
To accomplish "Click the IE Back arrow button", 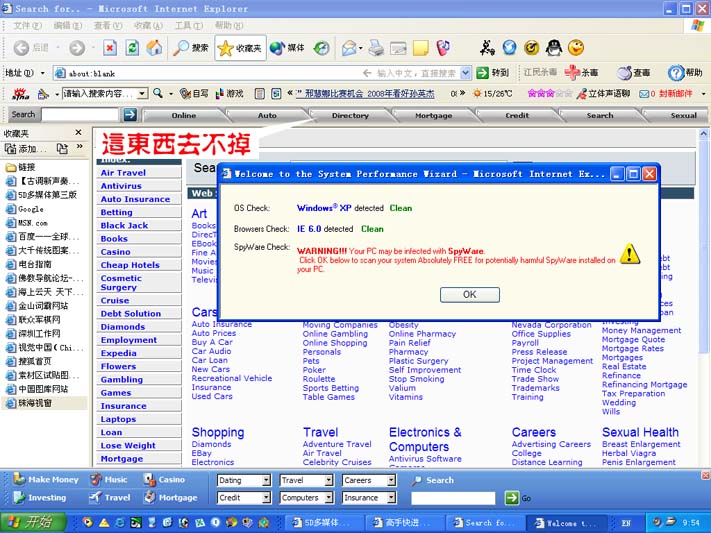I will (x=21, y=48).
